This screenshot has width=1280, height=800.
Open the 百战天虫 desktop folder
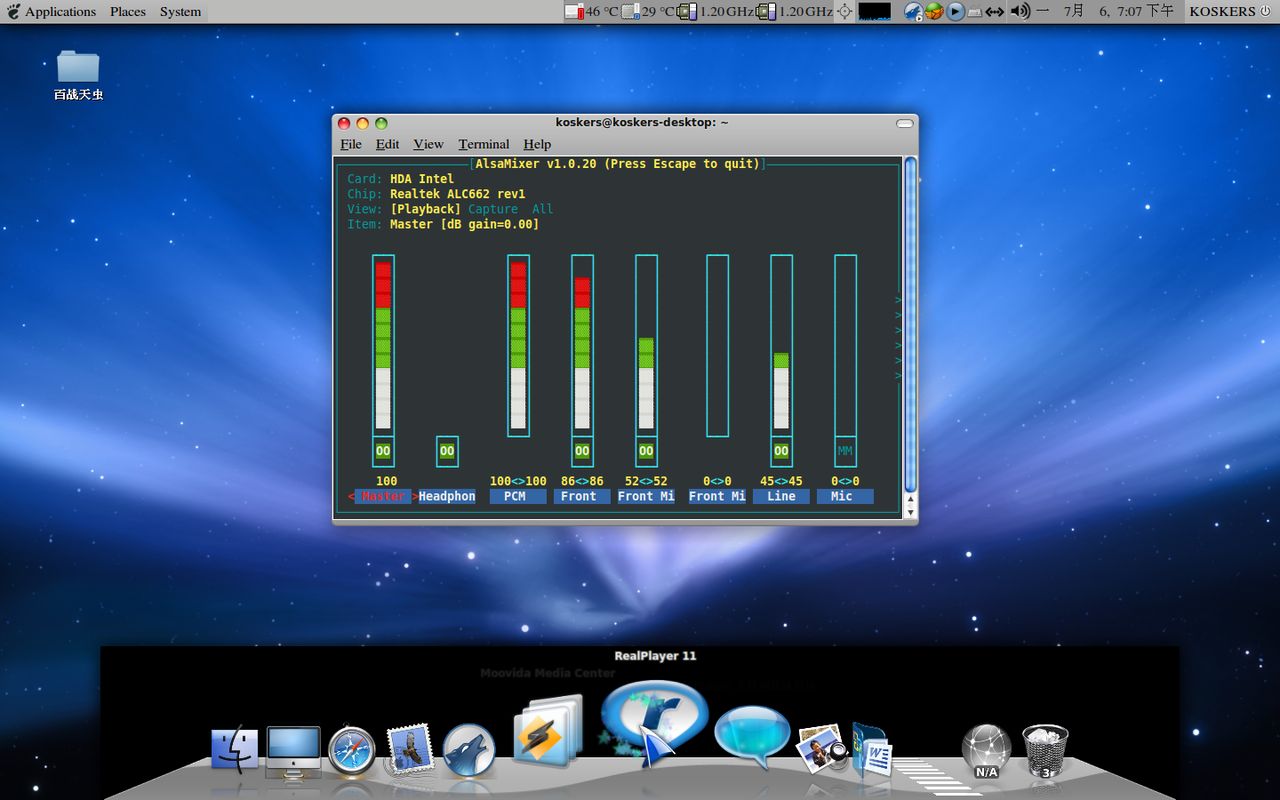point(78,68)
